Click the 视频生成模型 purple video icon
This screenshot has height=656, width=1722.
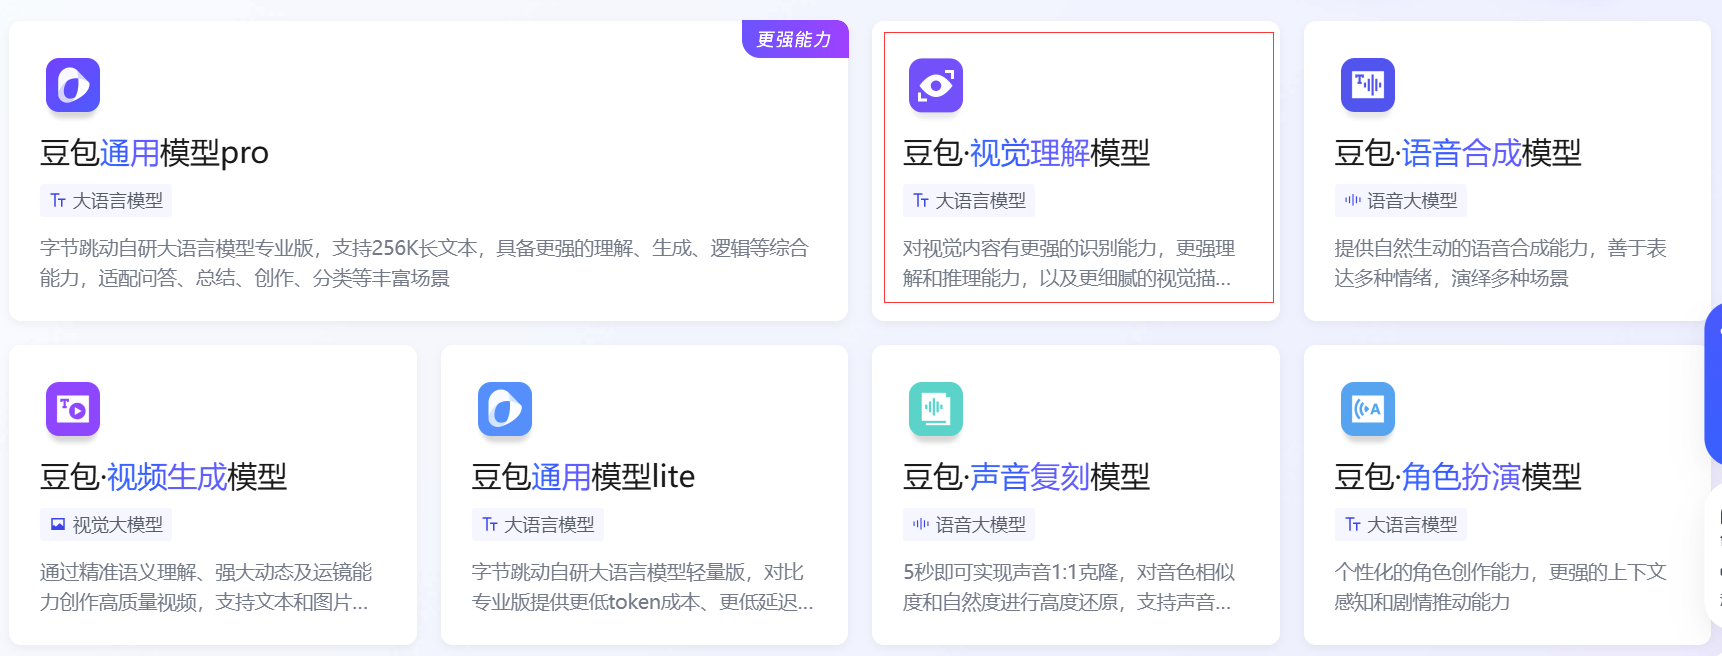[73, 409]
